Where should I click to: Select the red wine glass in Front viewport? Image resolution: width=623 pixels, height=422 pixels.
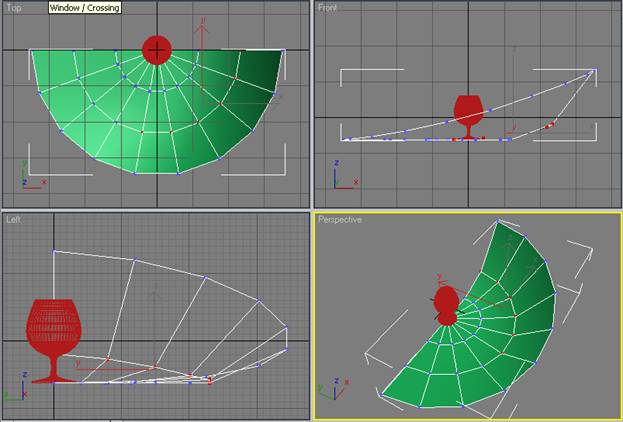point(467,112)
